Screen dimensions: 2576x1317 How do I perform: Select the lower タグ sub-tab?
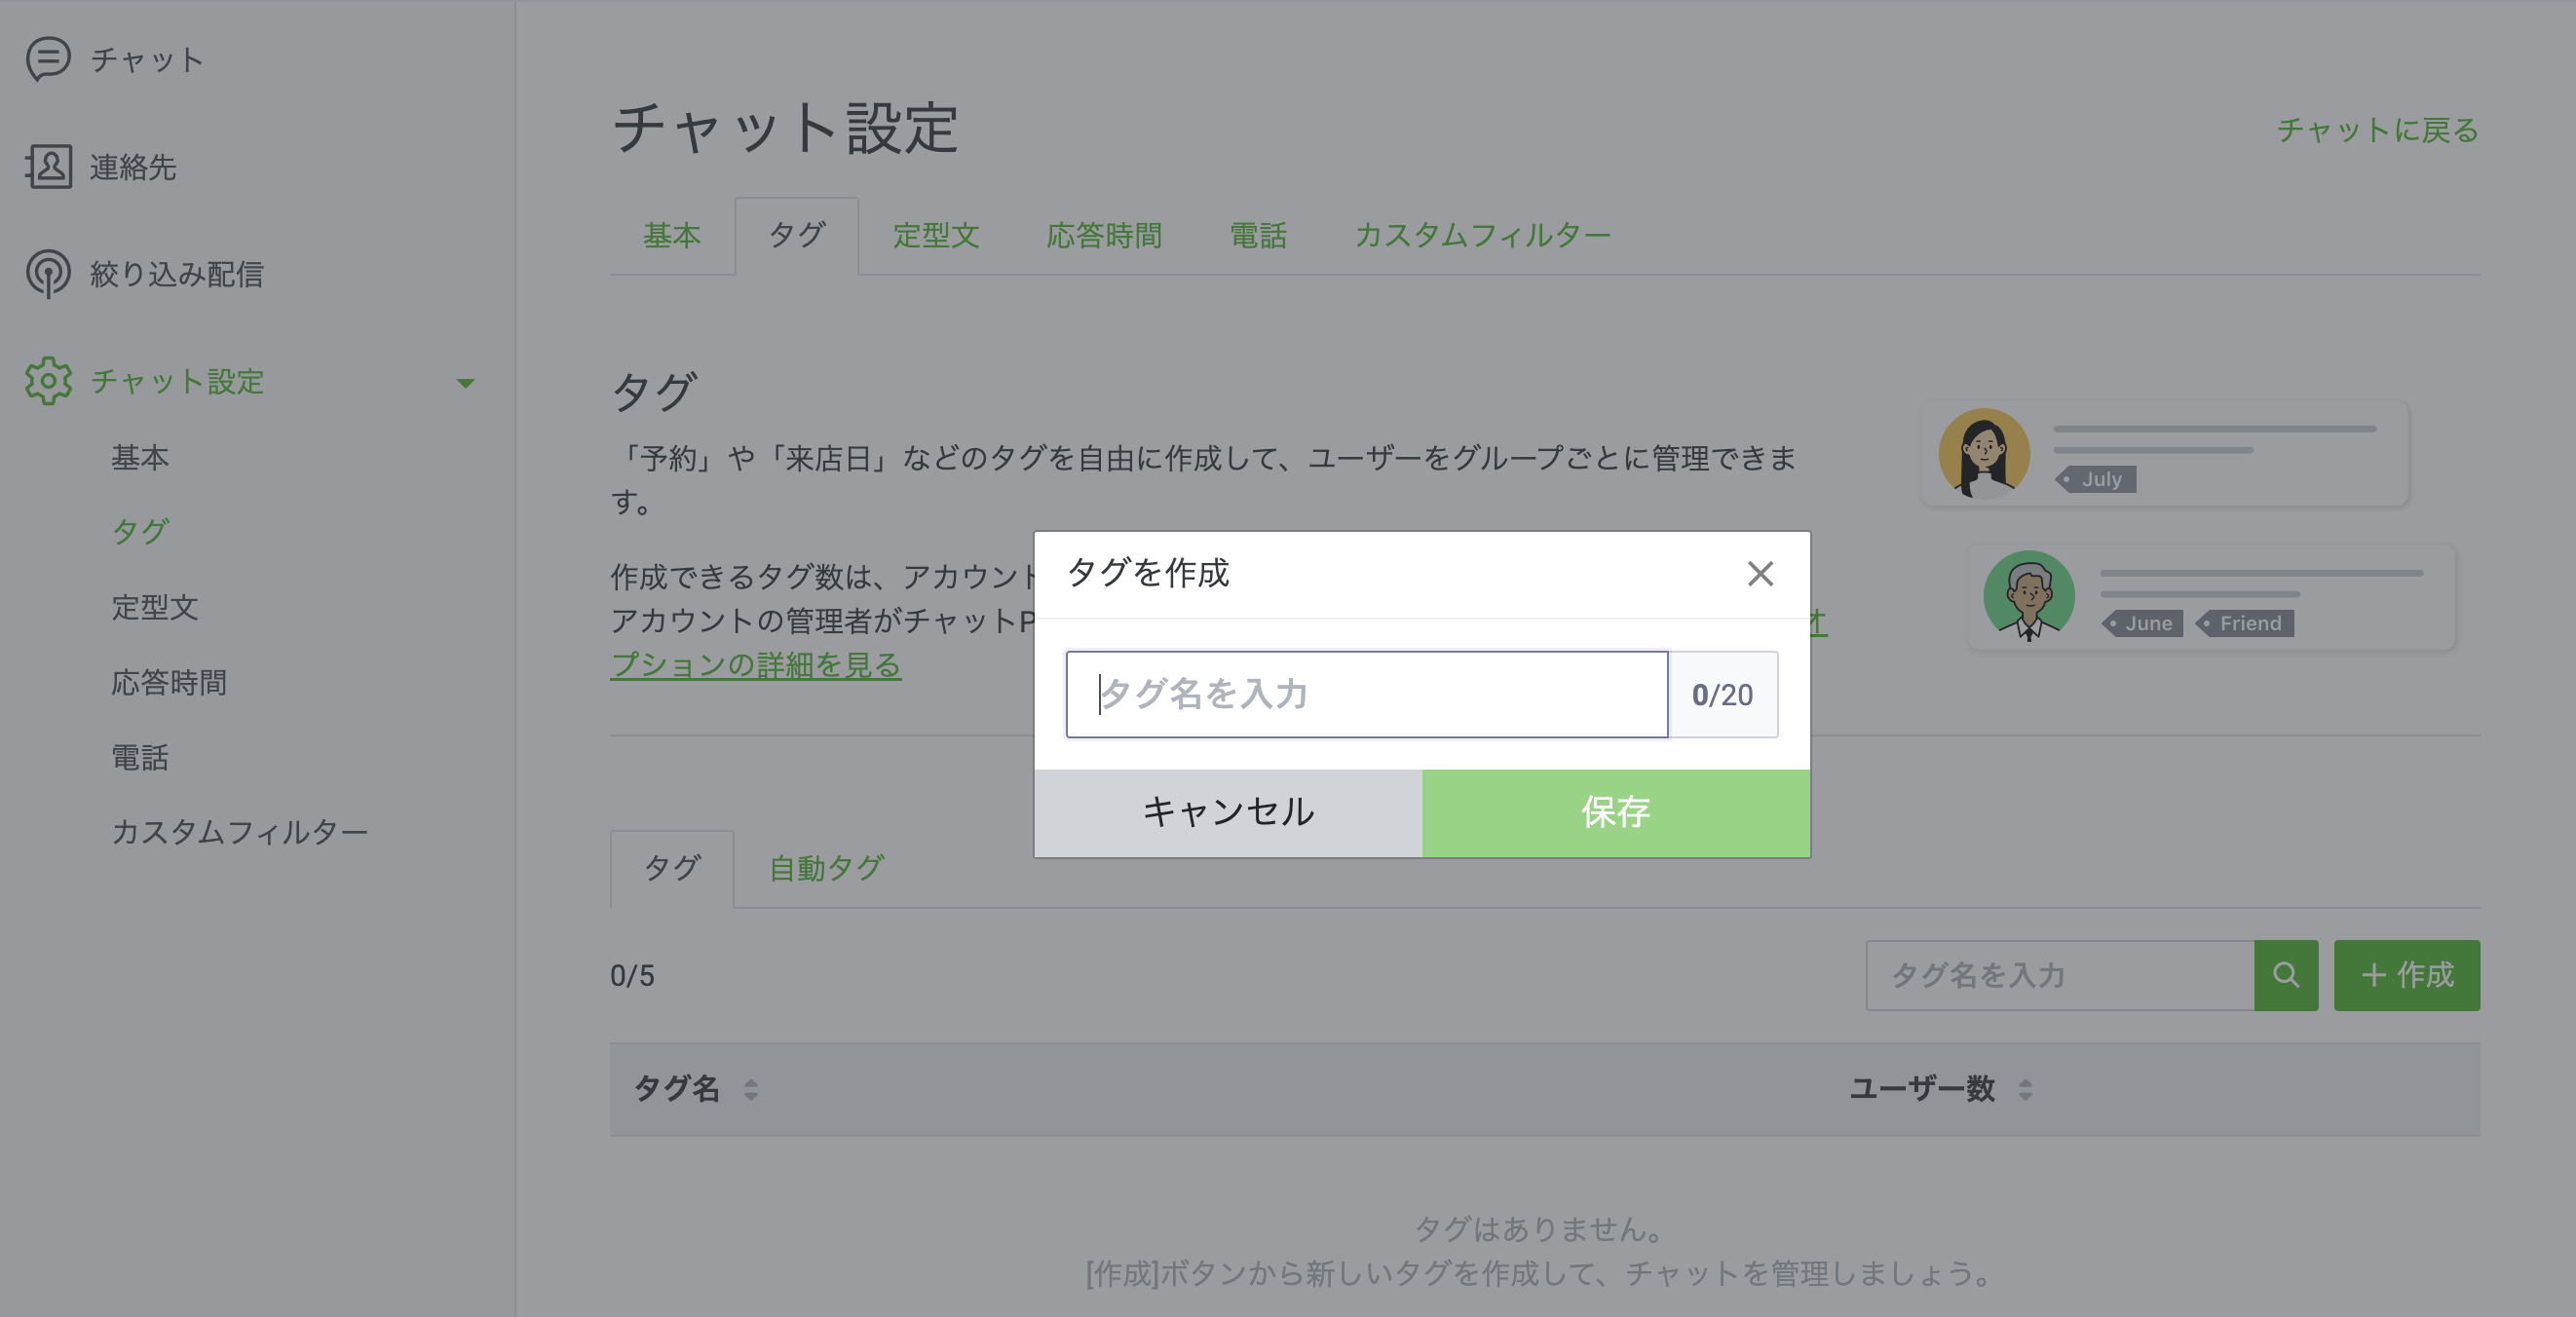[672, 868]
